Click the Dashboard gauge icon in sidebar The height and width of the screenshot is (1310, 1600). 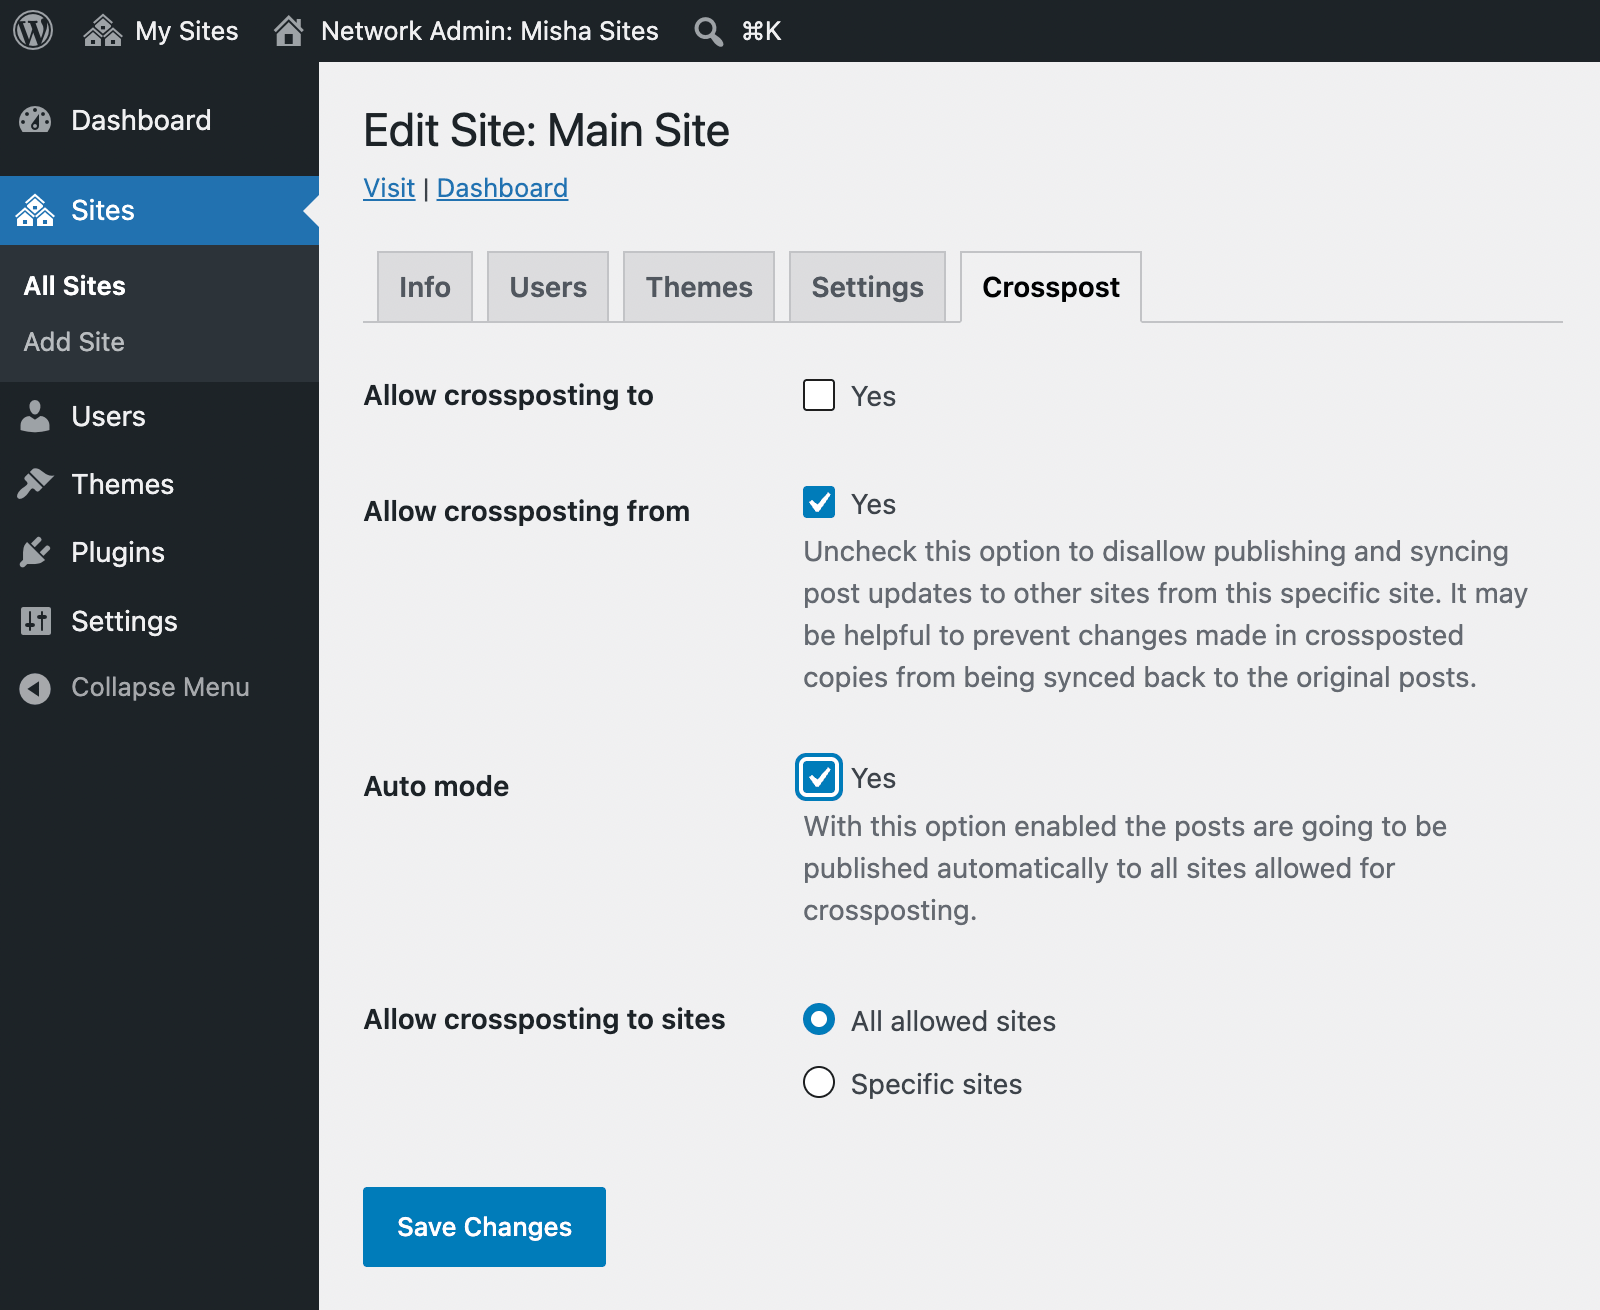35,120
